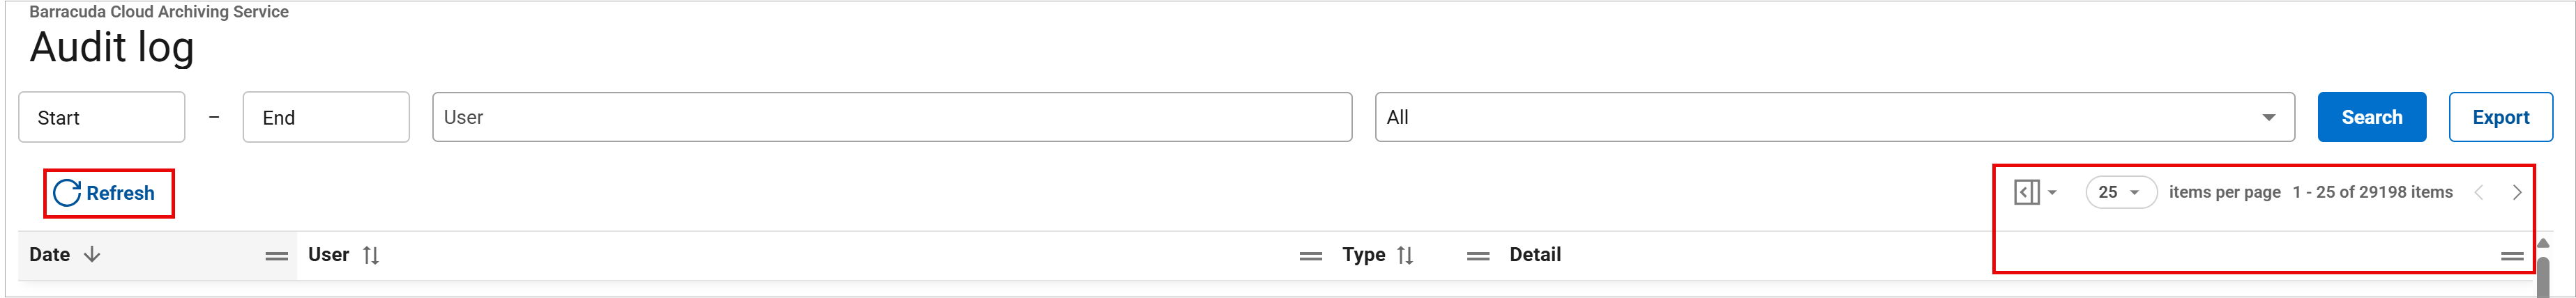Click the Type column drag handle

point(1478,256)
